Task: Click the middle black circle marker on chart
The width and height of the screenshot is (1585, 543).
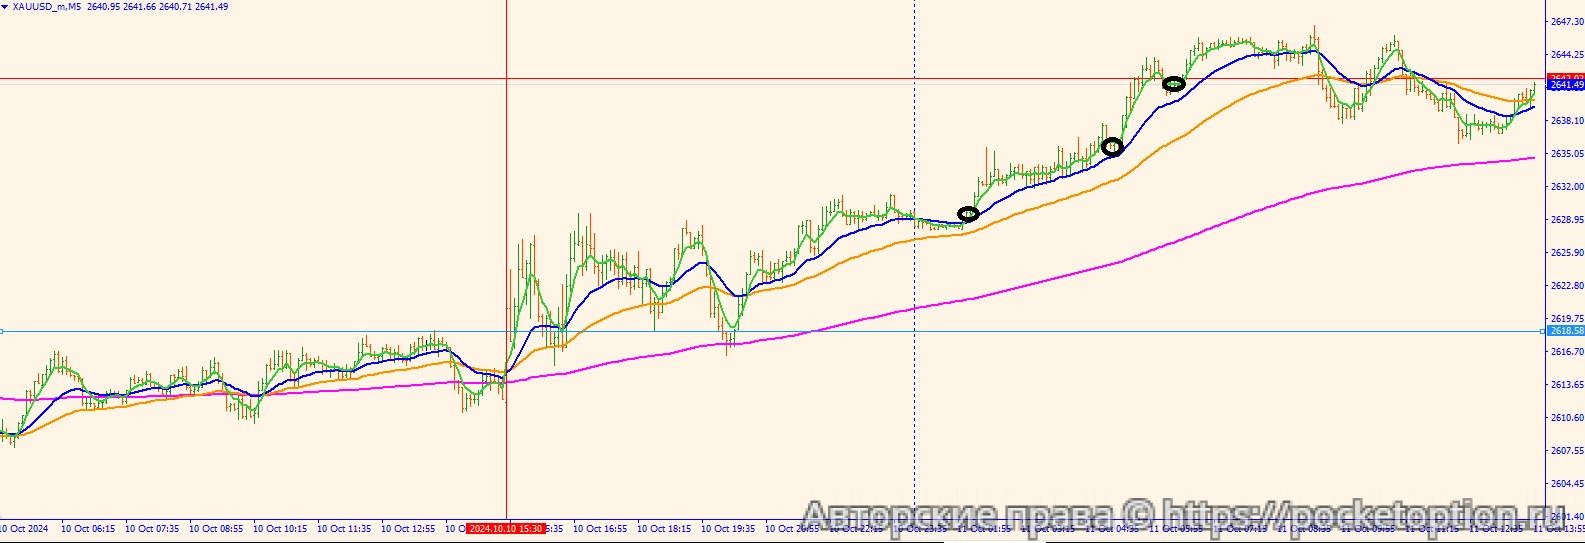Action: click(x=1112, y=148)
